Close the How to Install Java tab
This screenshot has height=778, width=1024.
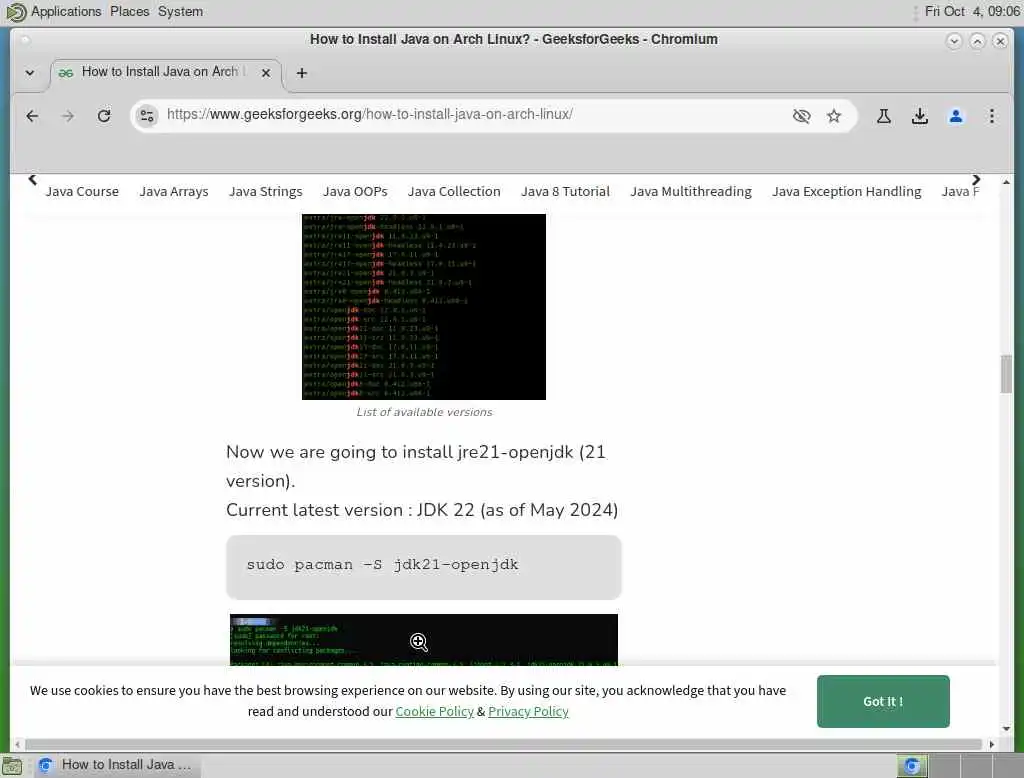coord(266,73)
